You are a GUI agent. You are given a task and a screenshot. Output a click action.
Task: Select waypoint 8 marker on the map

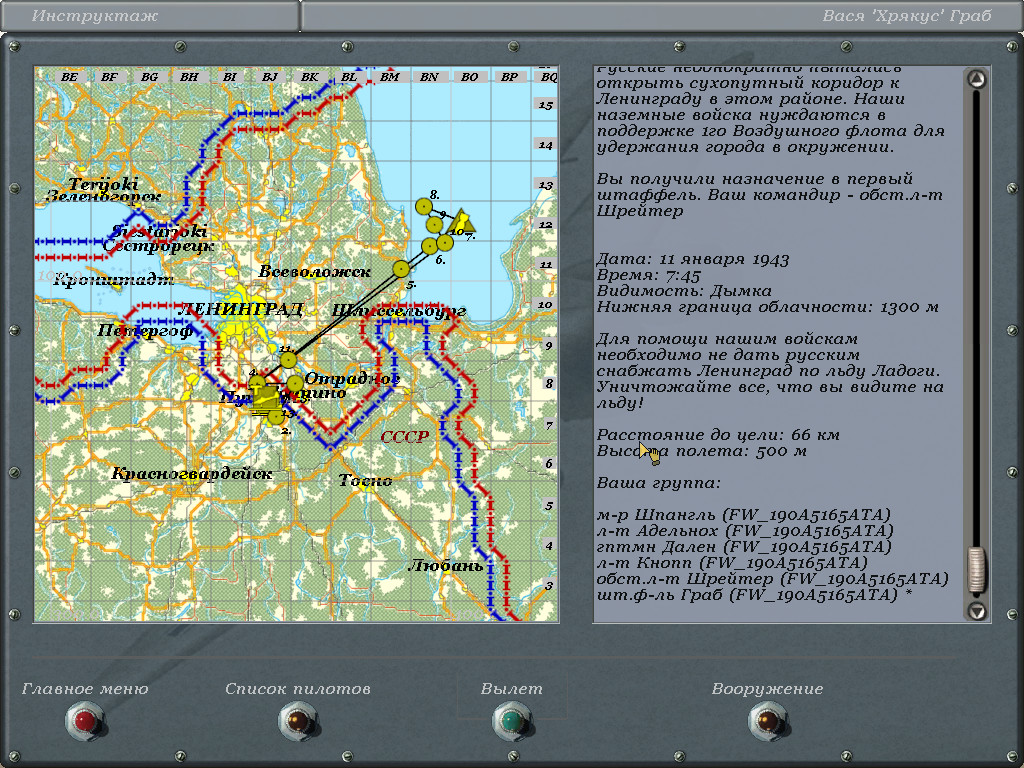pyautogui.click(x=424, y=206)
